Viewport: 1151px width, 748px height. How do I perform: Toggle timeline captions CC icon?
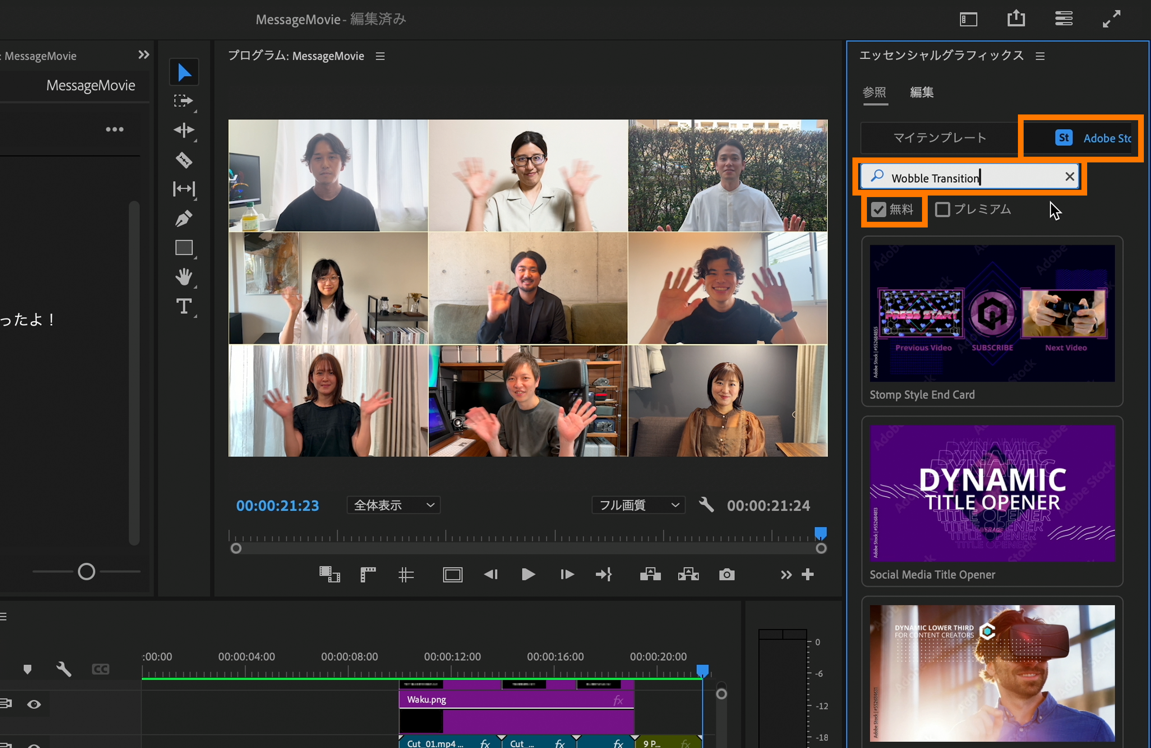(101, 669)
